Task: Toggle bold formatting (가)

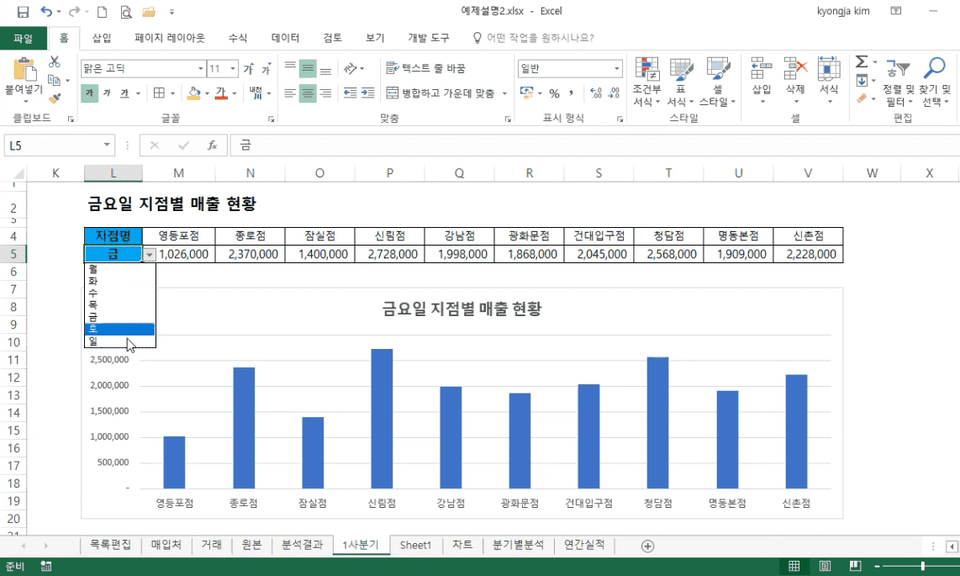Action: (89, 93)
